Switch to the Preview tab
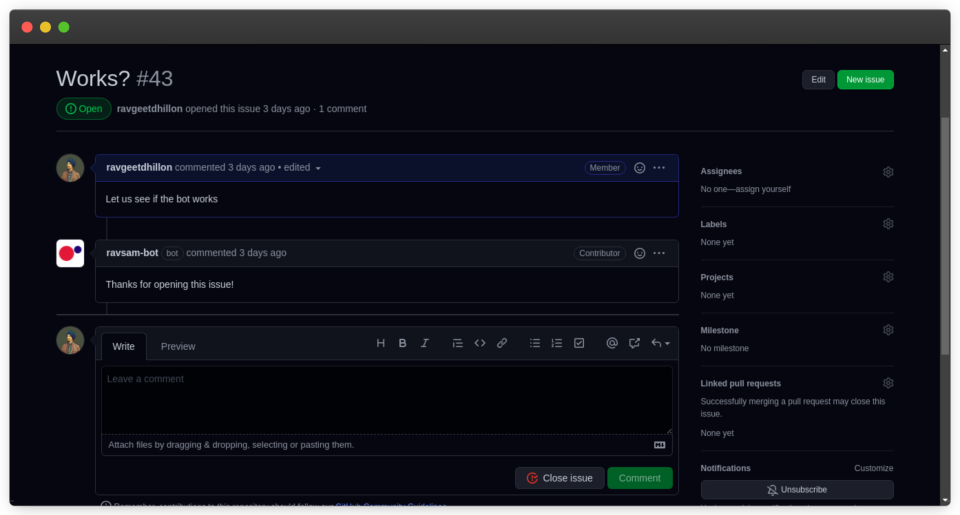The image size is (960, 515). (178, 346)
